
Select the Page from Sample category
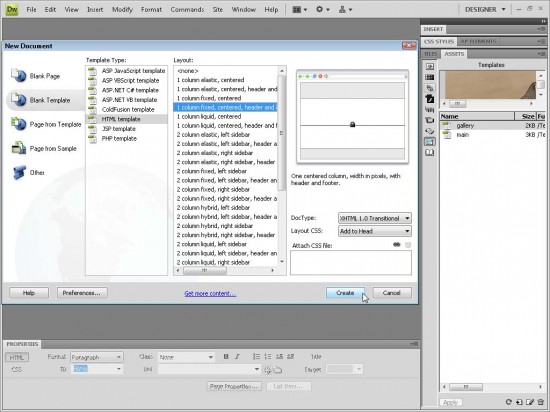coord(44,149)
